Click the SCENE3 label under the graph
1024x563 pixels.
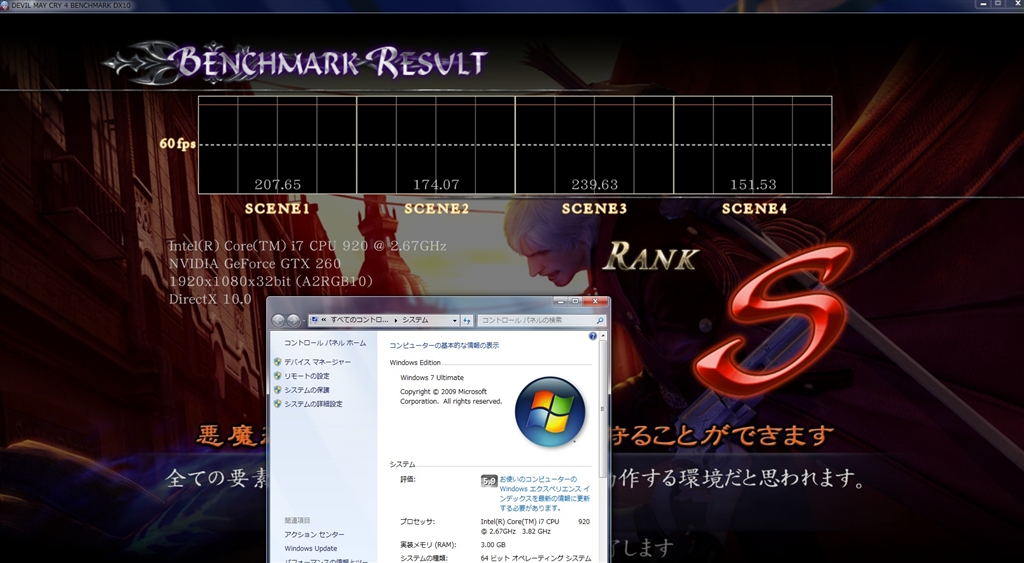[594, 209]
